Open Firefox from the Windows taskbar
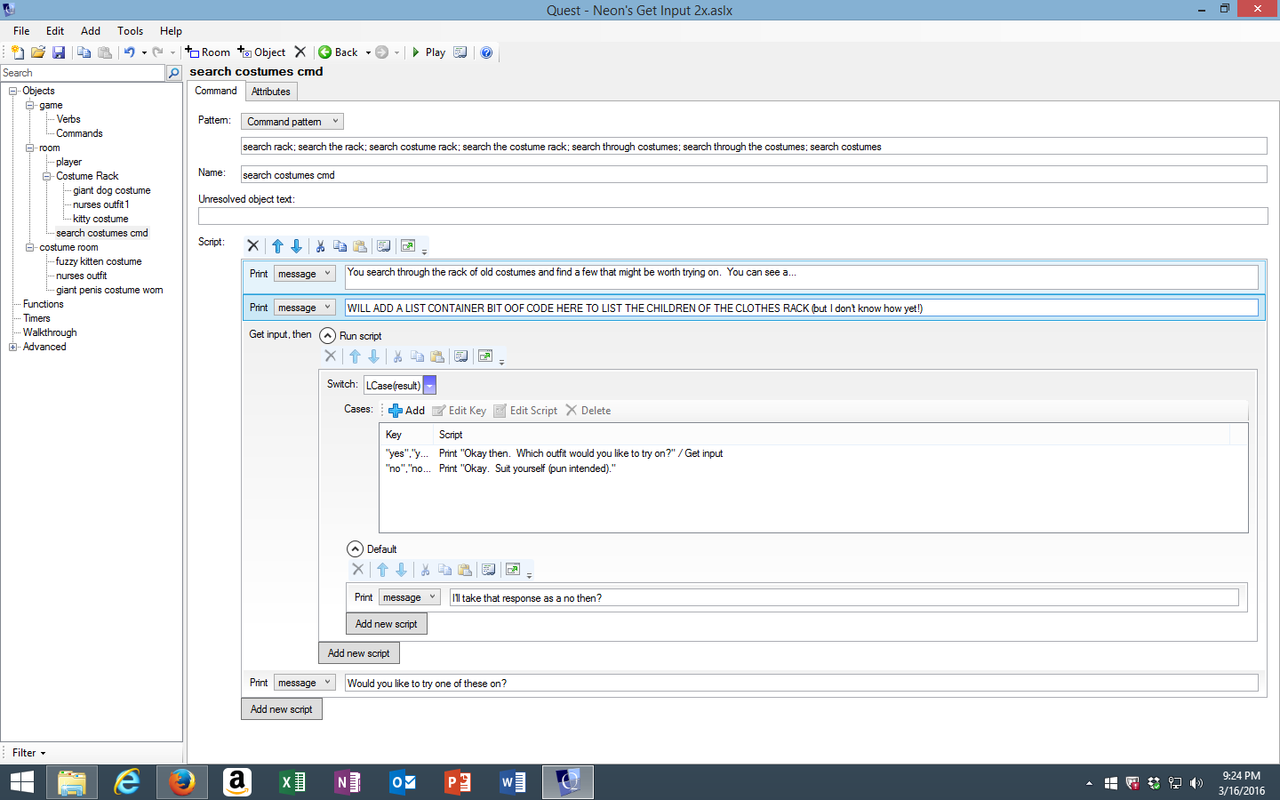The width and height of the screenshot is (1280, 800). (182, 782)
